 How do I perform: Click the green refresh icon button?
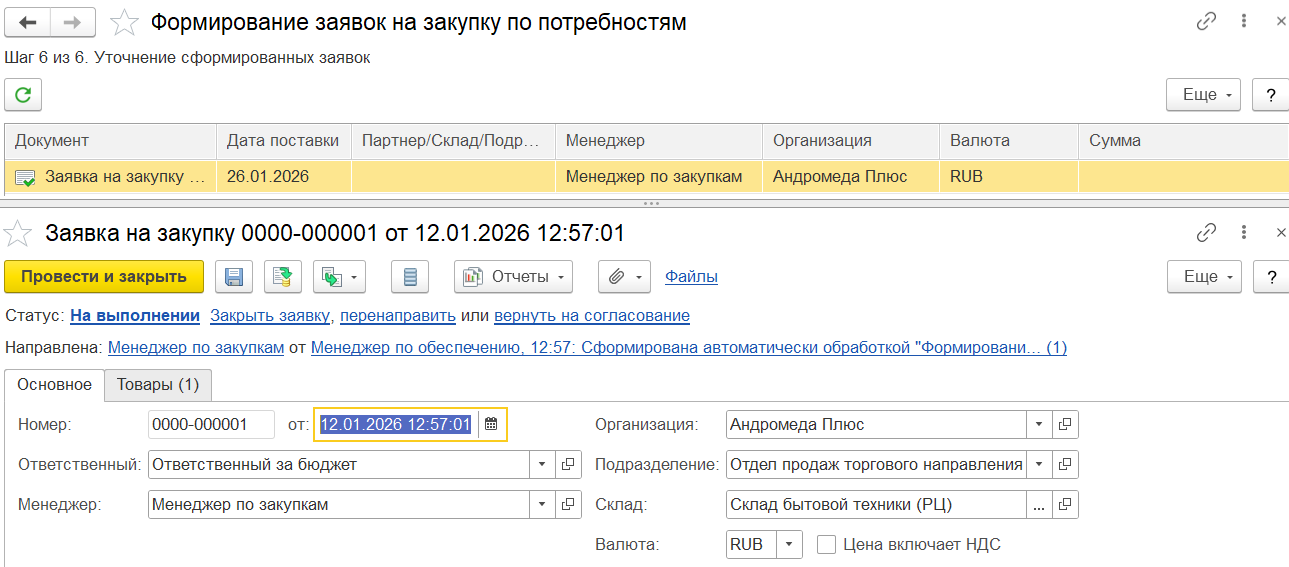23,95
